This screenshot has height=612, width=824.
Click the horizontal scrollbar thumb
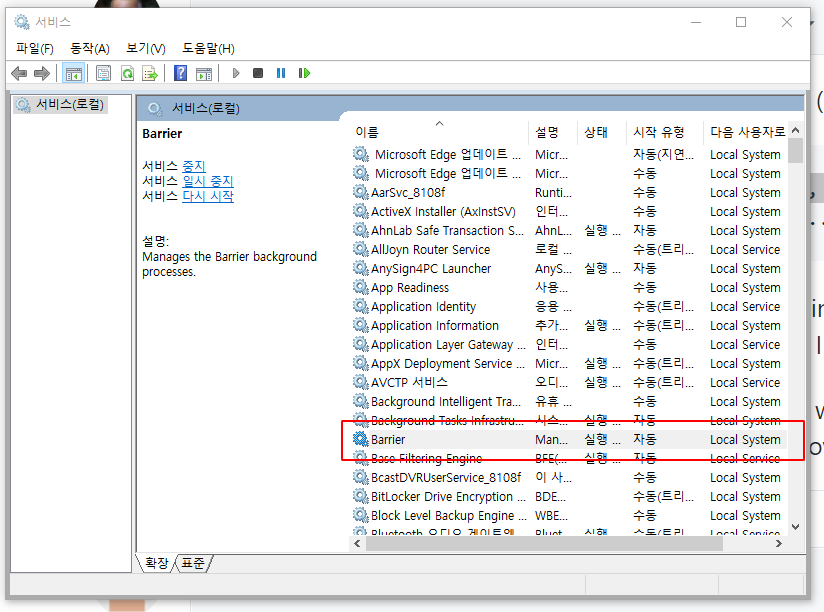click(x=544, y=544)
